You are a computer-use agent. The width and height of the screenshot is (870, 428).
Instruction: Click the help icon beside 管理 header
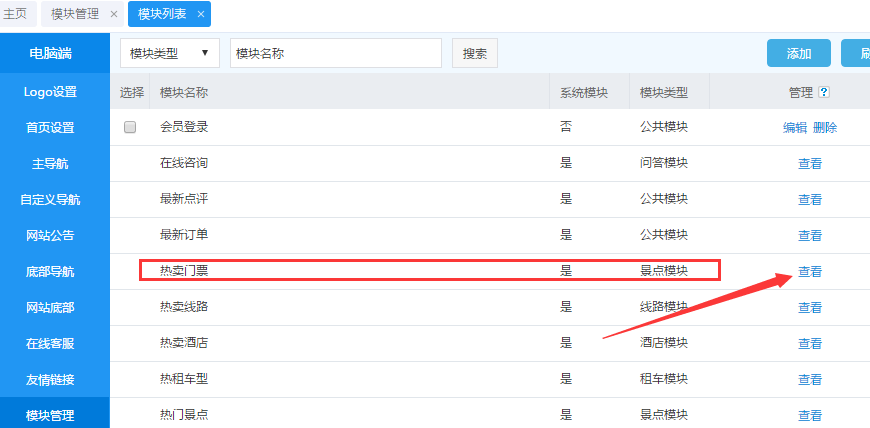pyautogui.click(x=824, y=92)
